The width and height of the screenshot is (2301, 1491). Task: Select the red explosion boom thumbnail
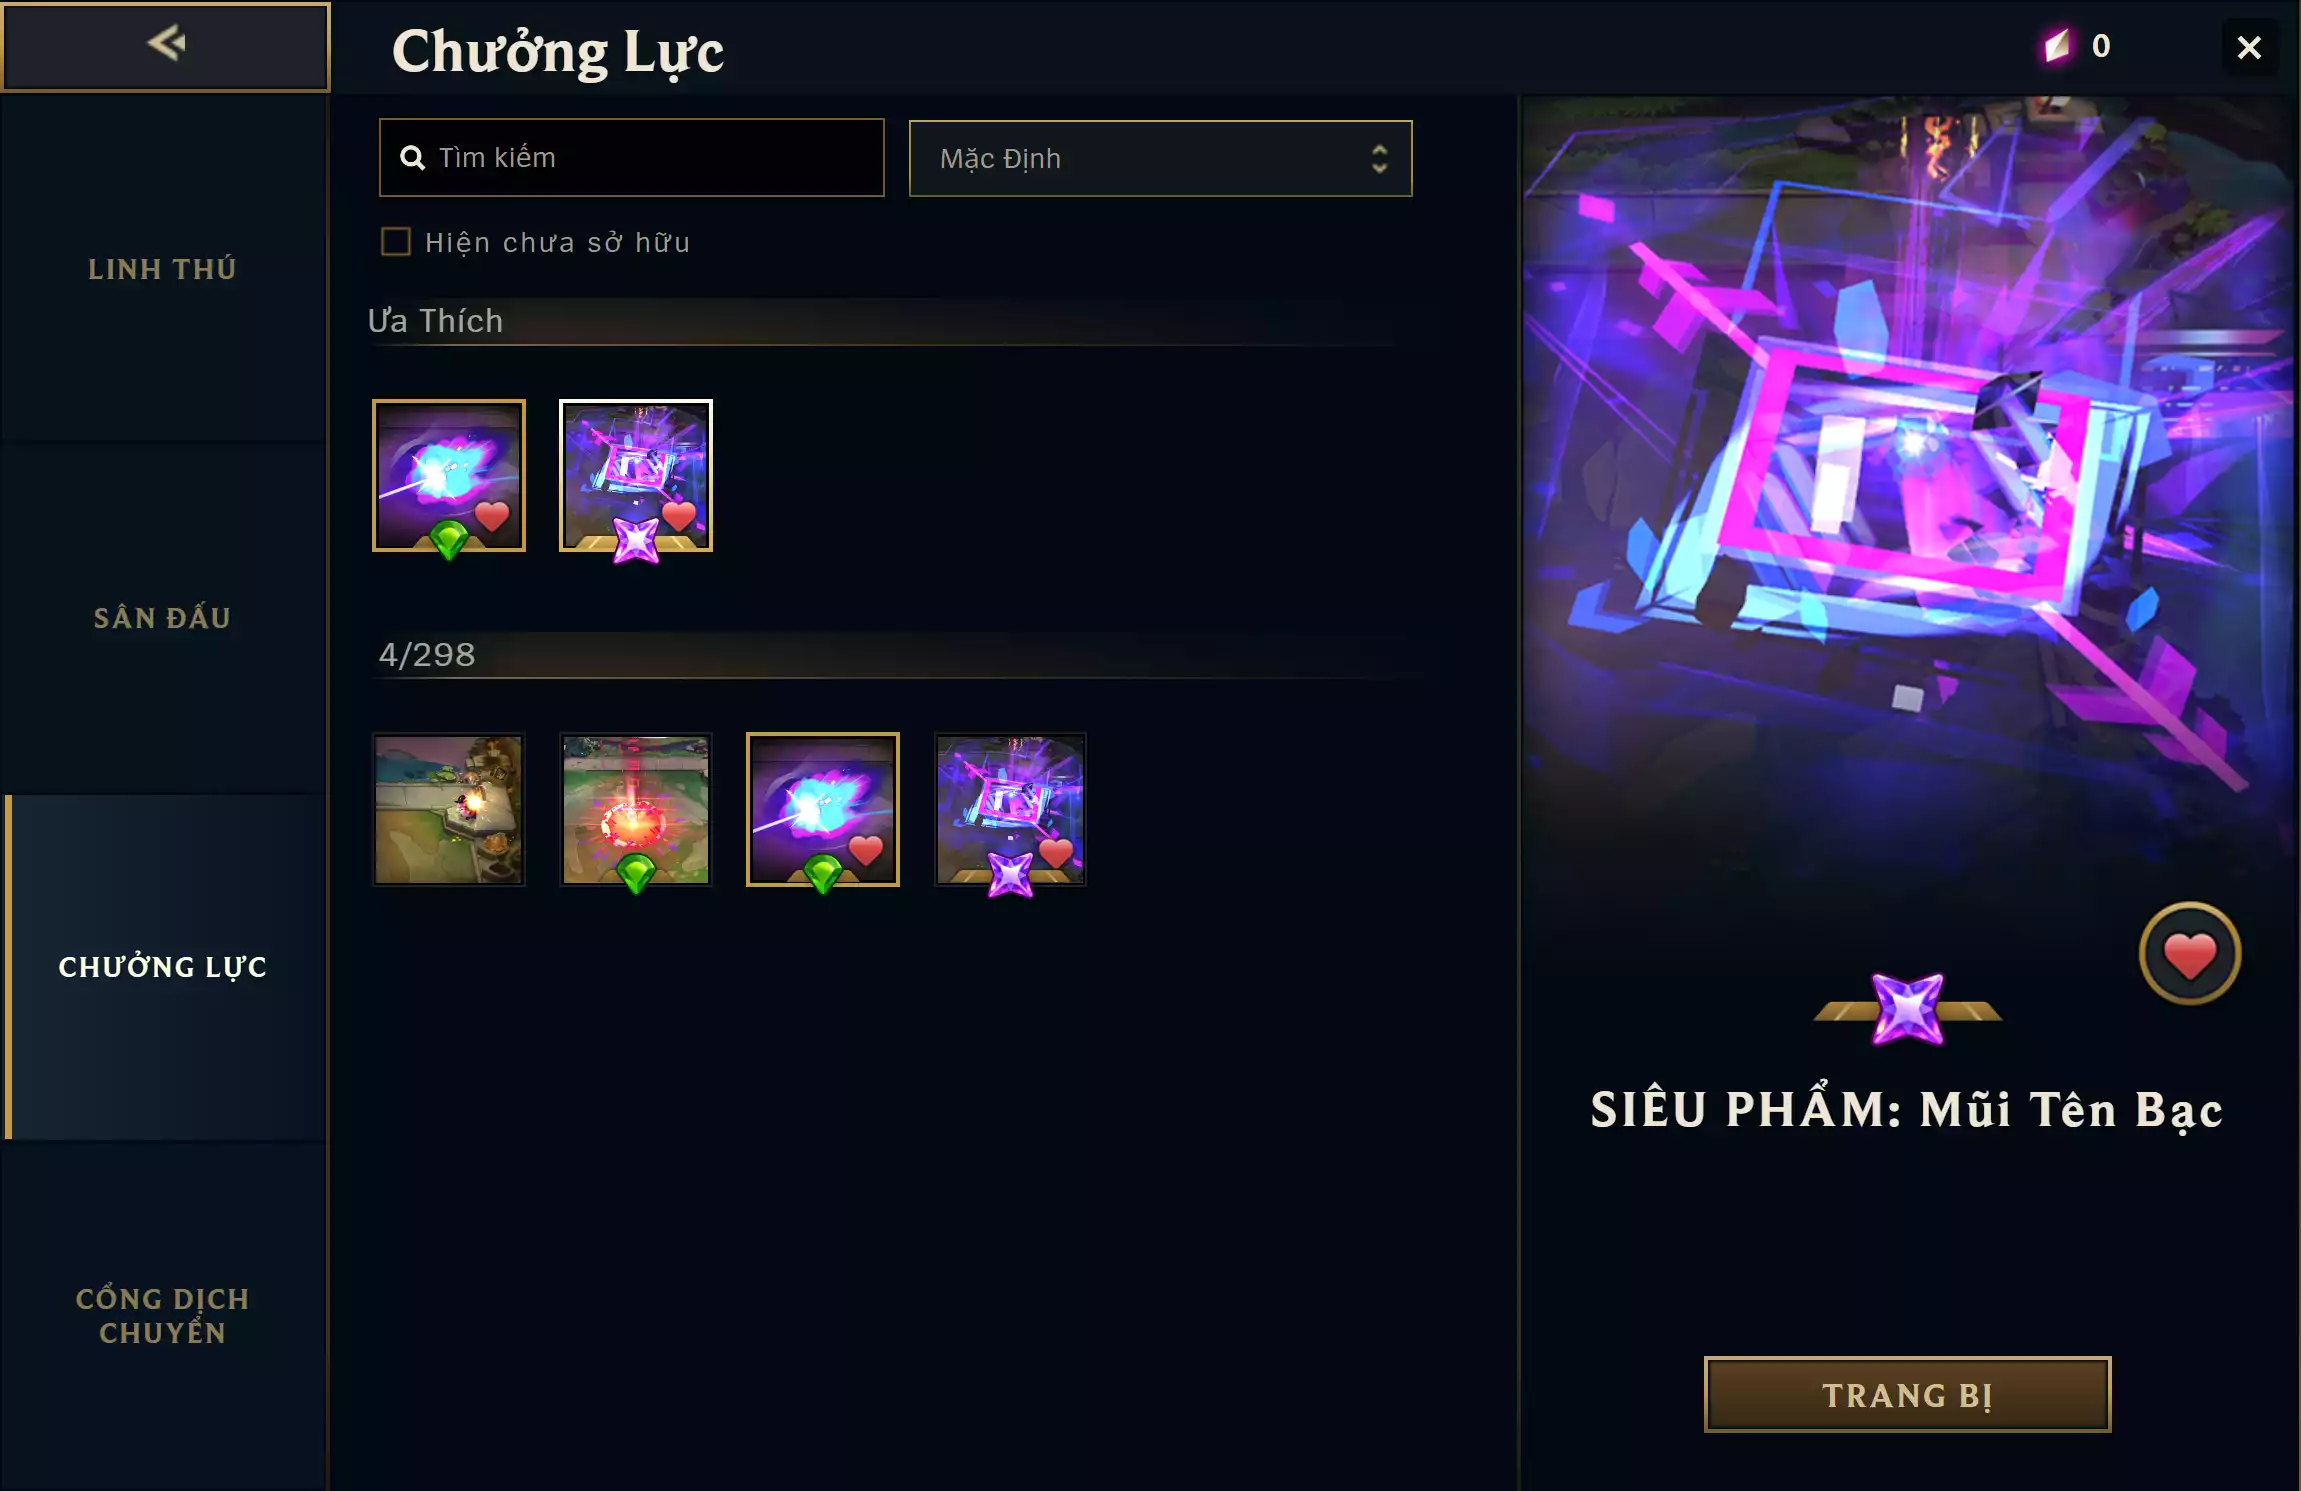pos(636,809)
